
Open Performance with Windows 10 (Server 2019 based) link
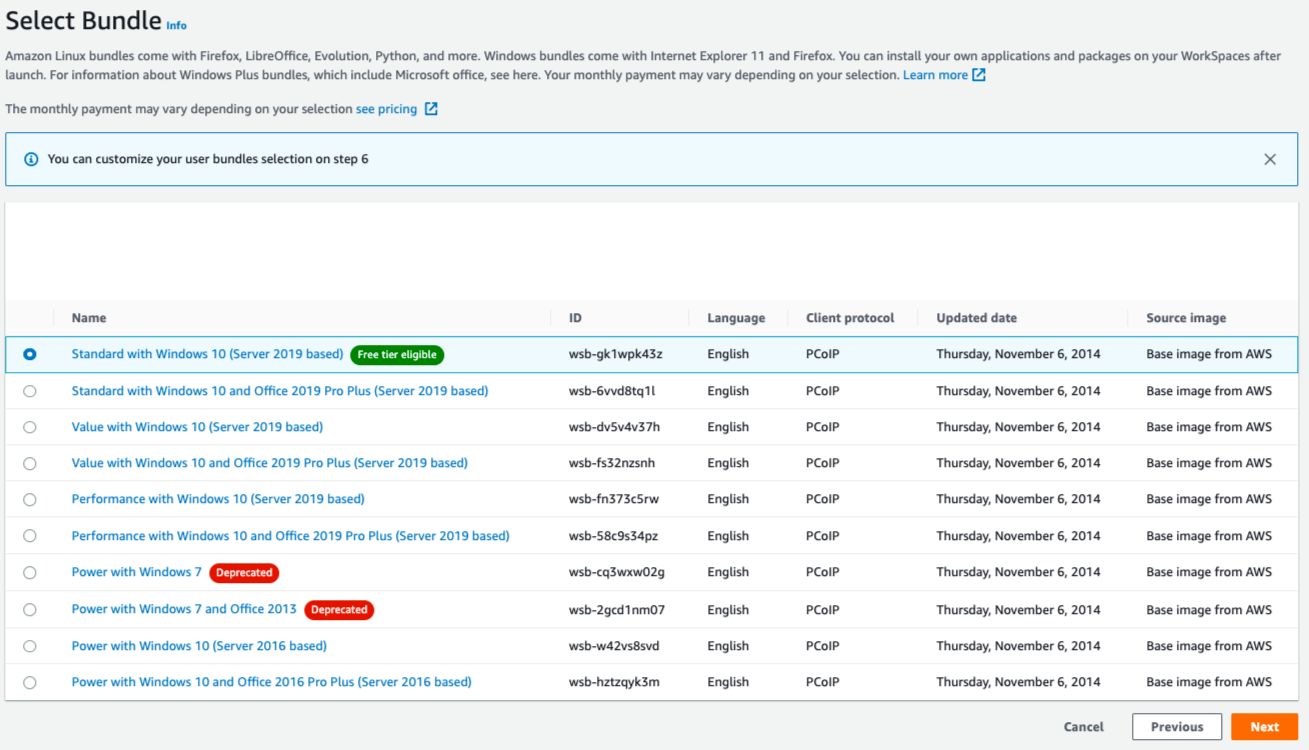click(218, 499)
